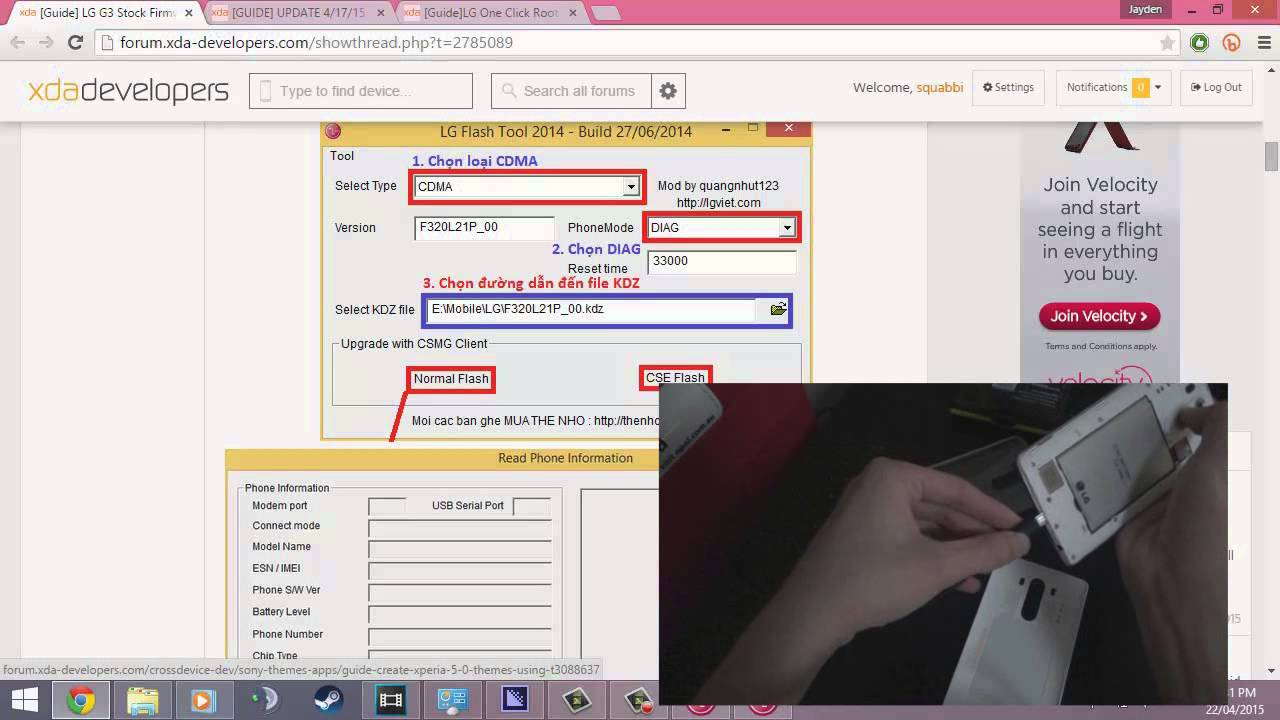Bookmark this page with the star icon
Viewport: 1280px width, 720px height.
pos(1167,43)
